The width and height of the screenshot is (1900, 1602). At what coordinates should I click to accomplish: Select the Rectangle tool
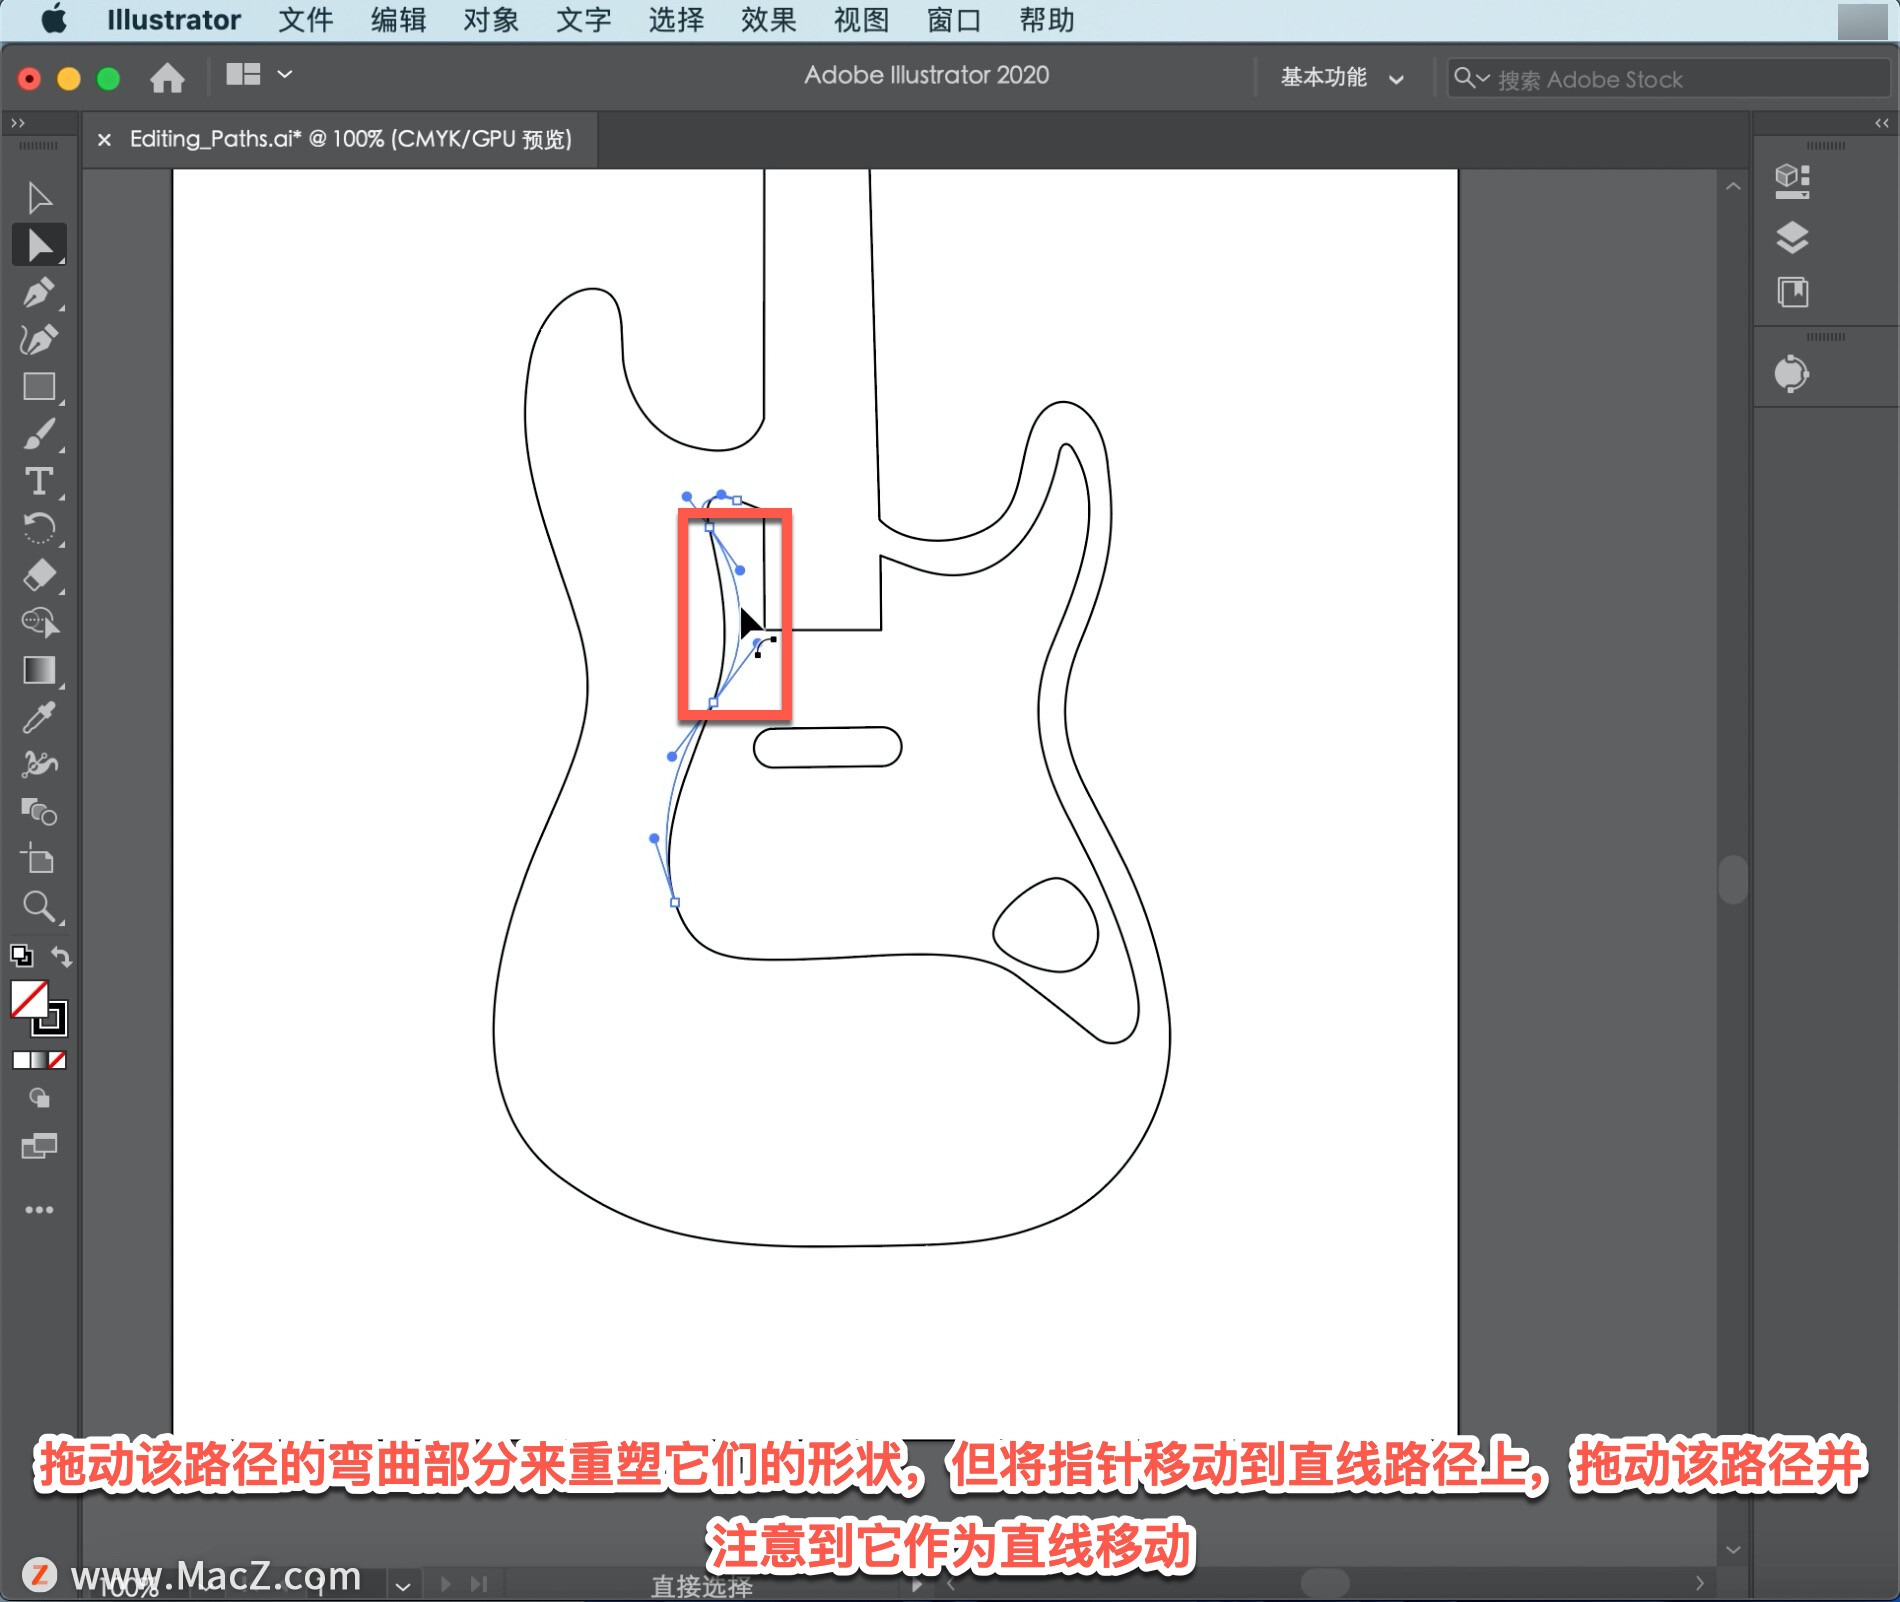click(x=39, y=387)
